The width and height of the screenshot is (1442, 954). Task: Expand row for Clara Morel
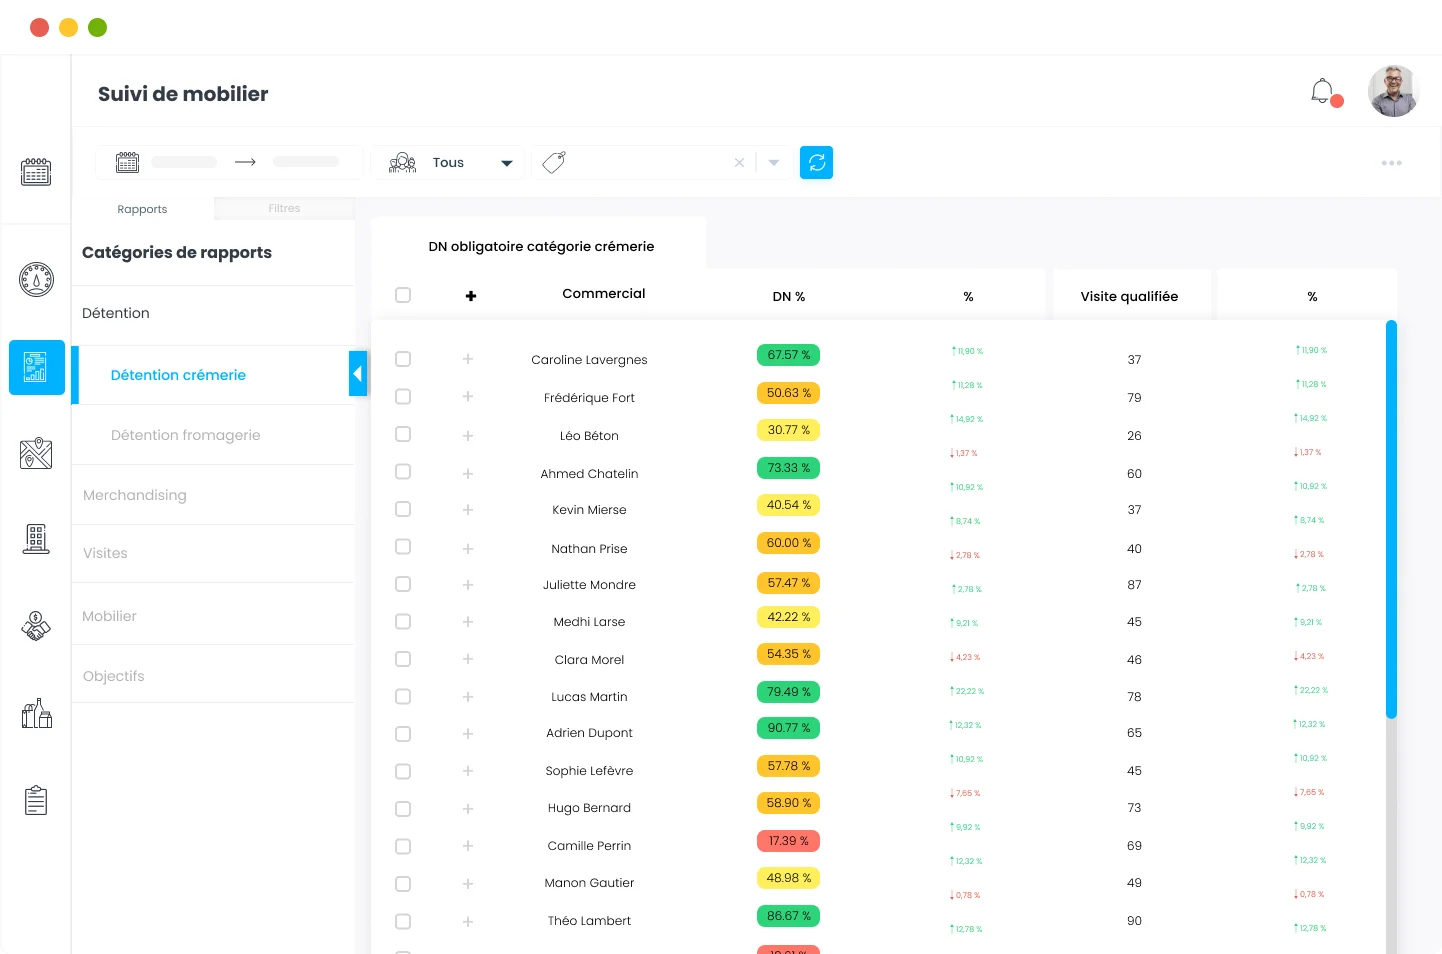pos(468,659)
